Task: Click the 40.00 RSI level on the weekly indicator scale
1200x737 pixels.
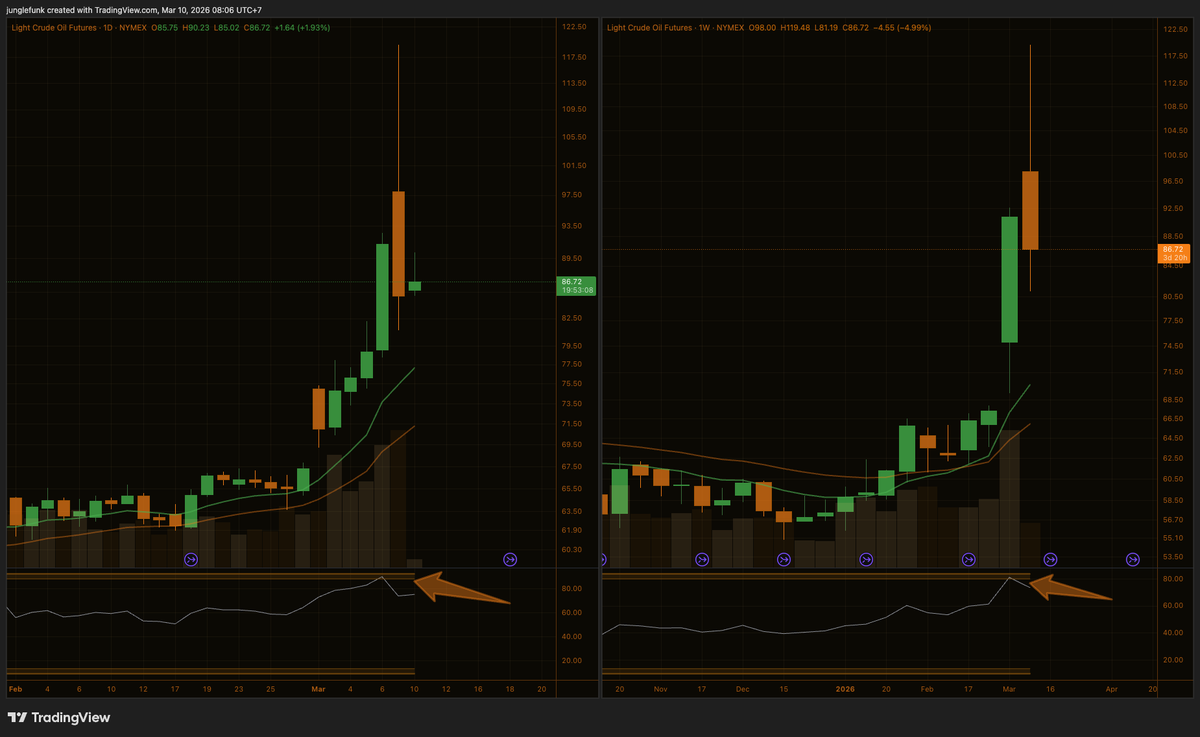Action: tap(1174, 633)
